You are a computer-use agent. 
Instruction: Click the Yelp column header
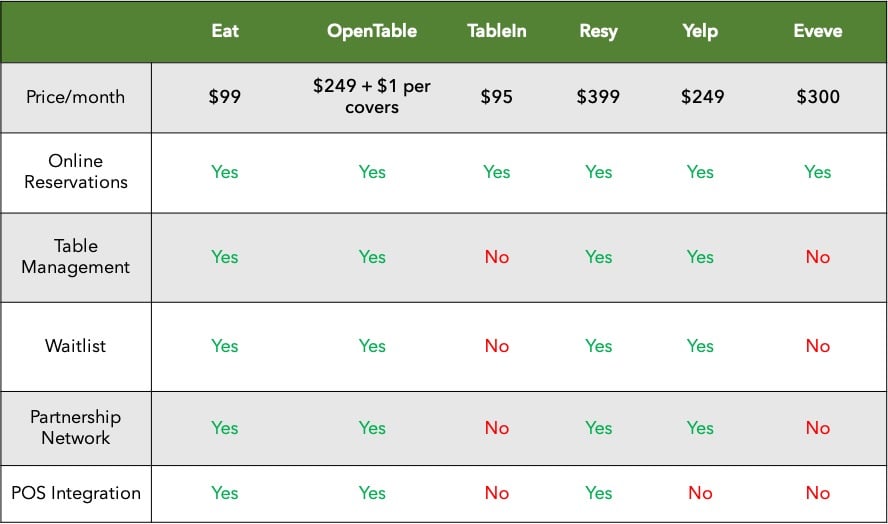tap(700, 31)
